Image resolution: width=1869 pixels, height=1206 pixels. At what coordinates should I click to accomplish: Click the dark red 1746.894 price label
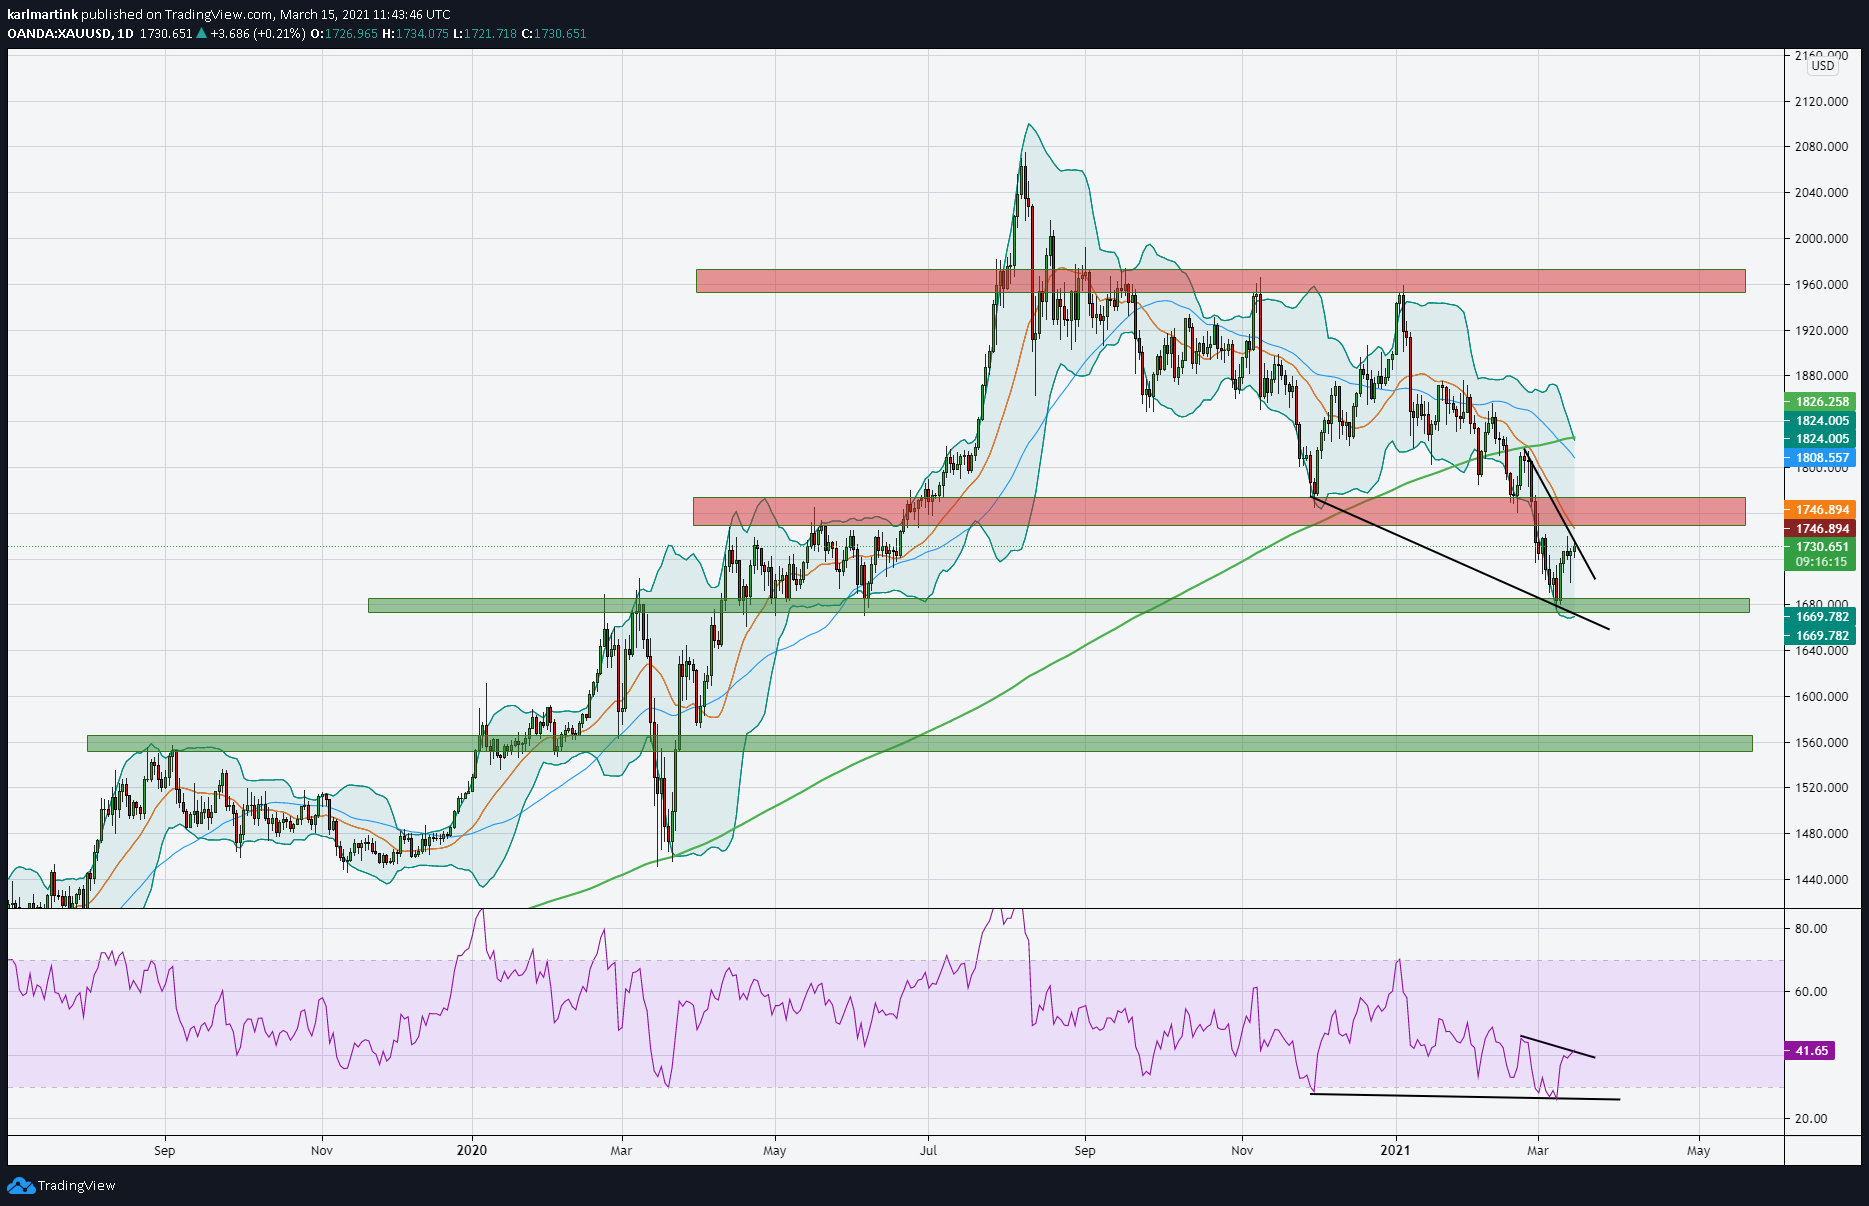[x=1821, y=529]
